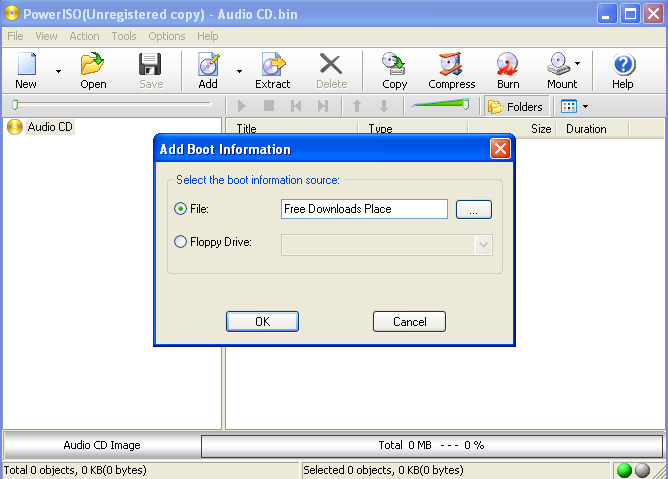Screen dimensions: 668x479
Task: Click the browse (...) button
Action: tap(474, 209)
